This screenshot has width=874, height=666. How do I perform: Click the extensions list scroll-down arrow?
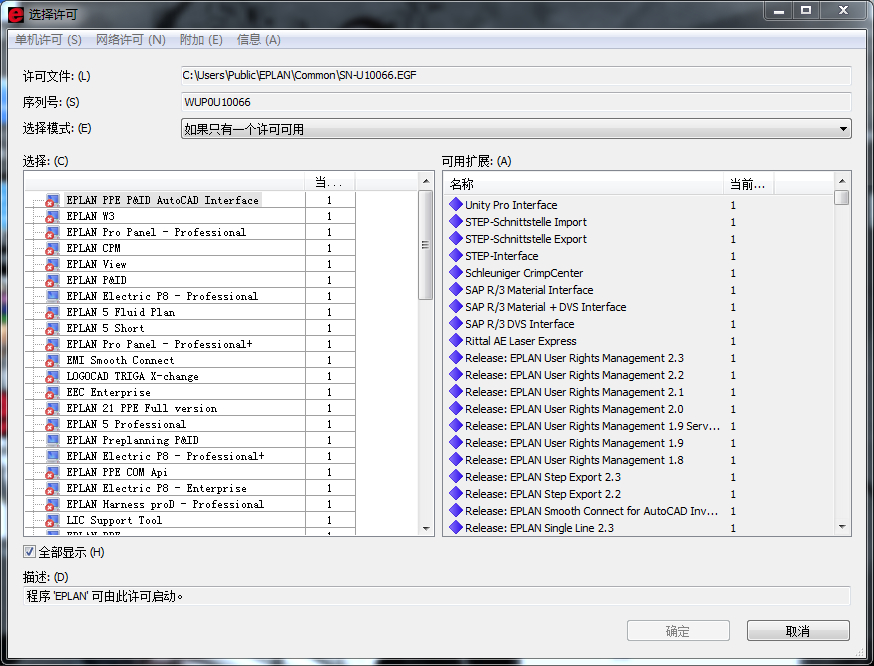click(842, 527)
